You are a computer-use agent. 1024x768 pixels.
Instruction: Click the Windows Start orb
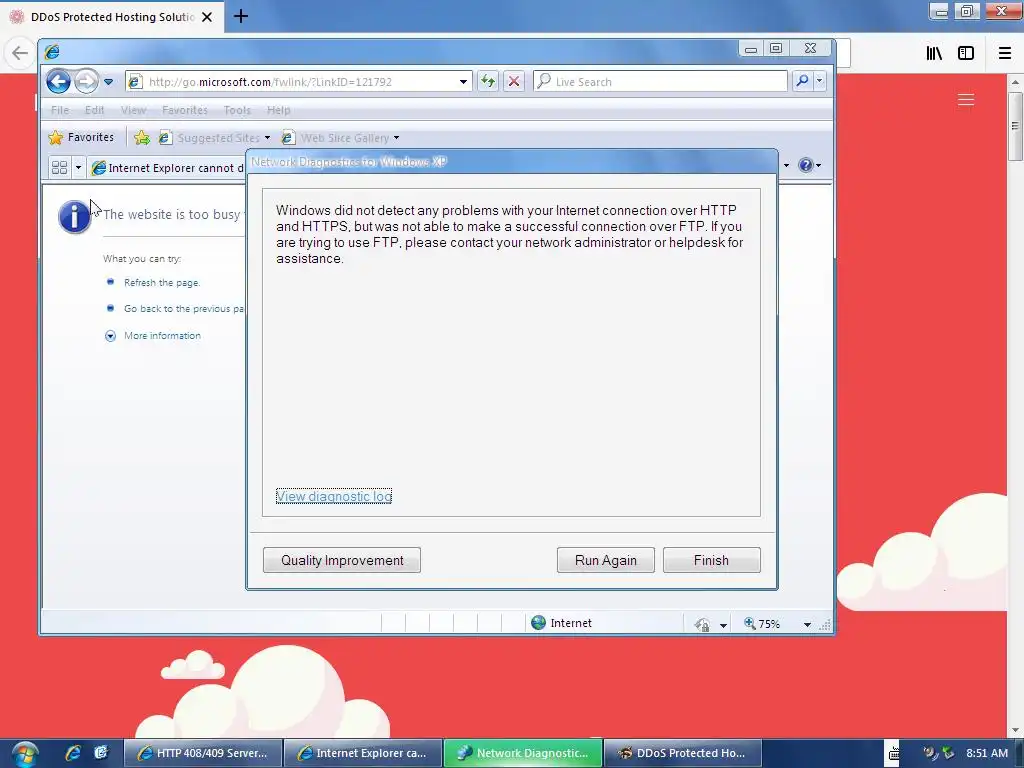tap(24, 754)
